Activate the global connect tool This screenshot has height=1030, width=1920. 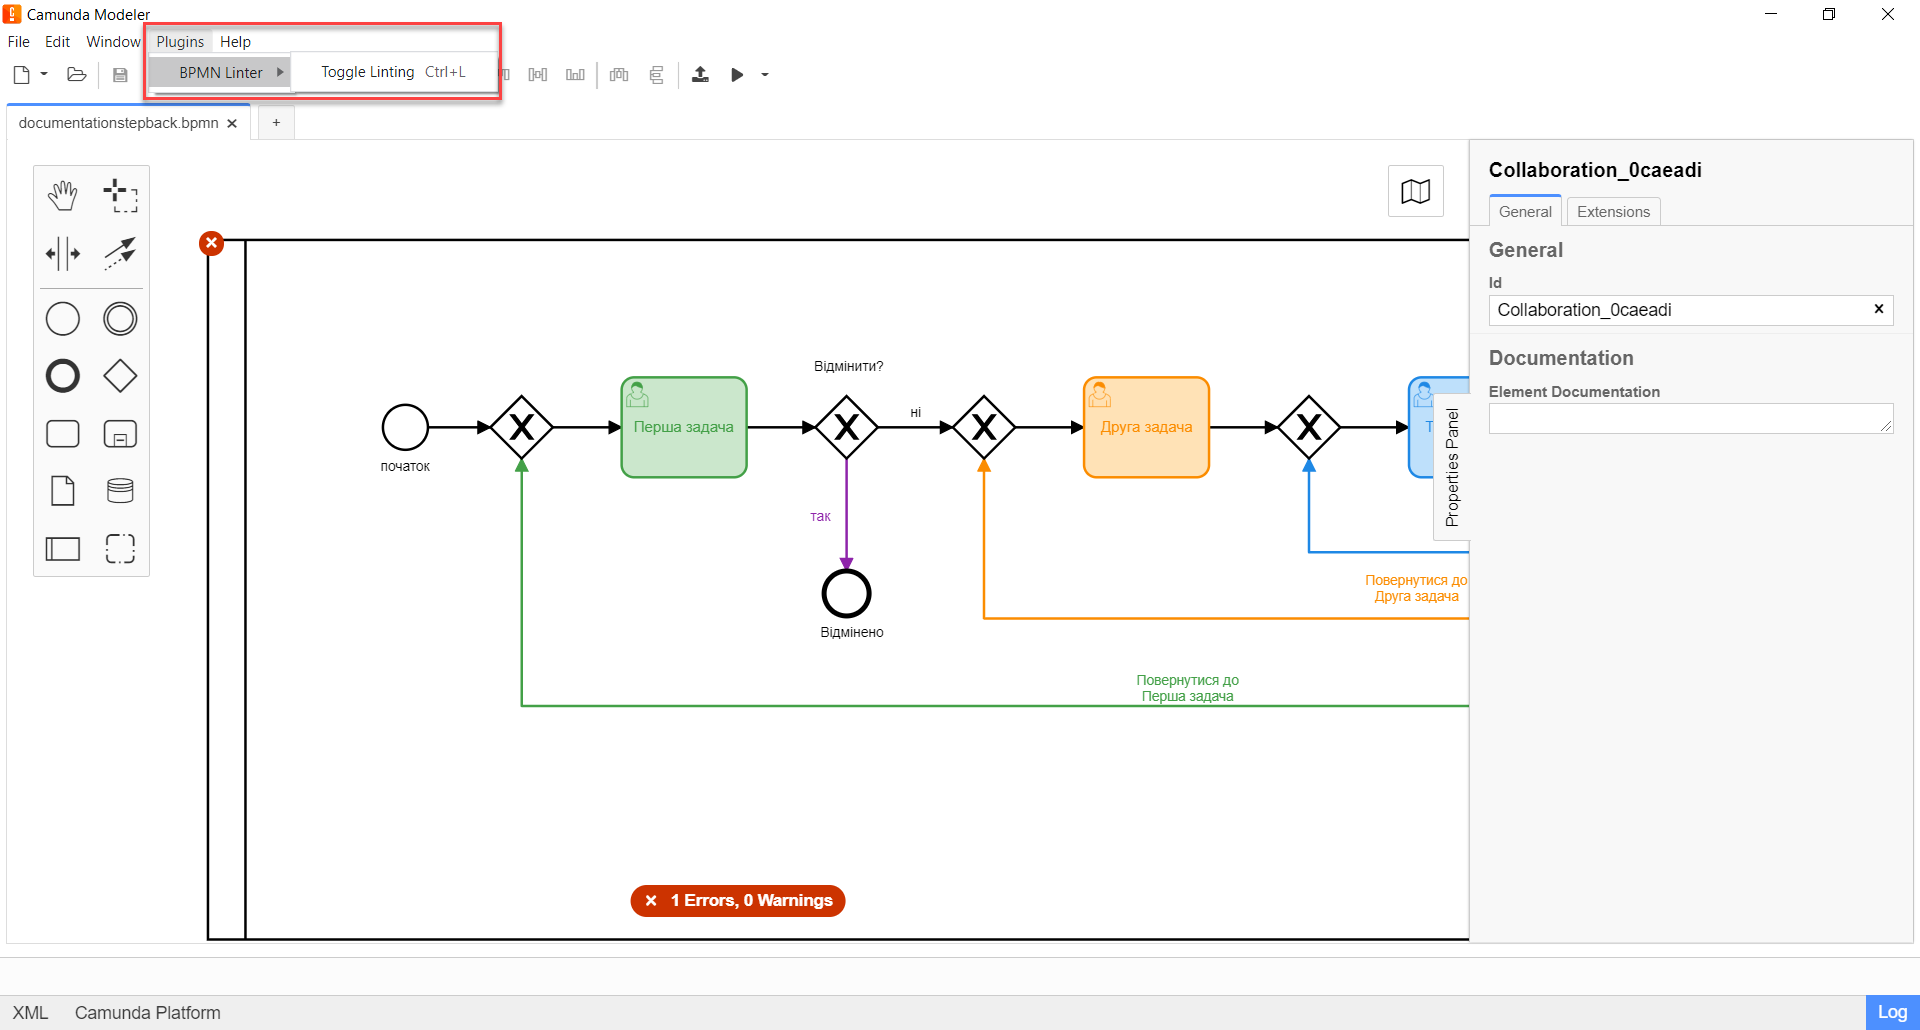pyautogui.click(x=120, y=253)
